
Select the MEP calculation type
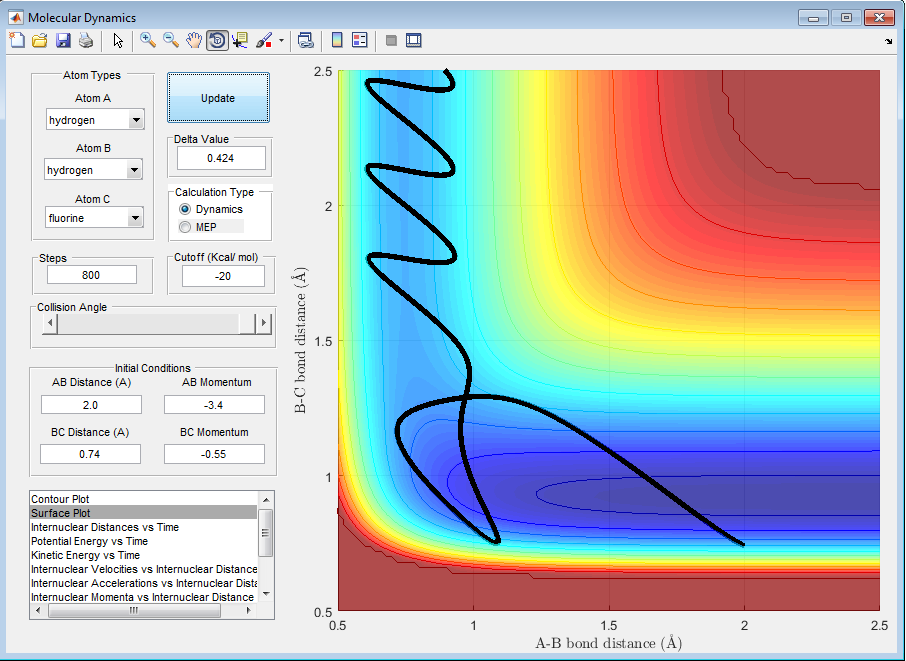coord(184,227)
